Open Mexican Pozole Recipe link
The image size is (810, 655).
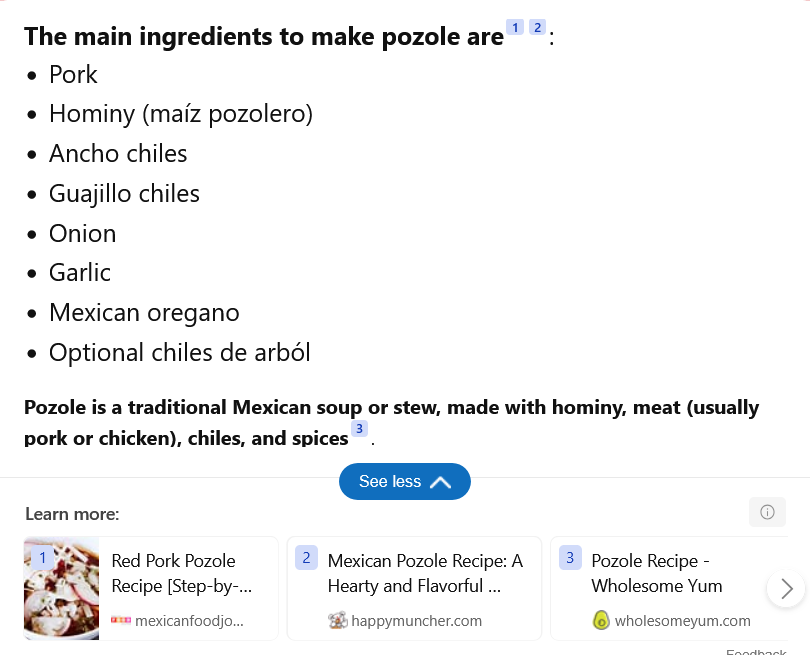coord(425,573)
